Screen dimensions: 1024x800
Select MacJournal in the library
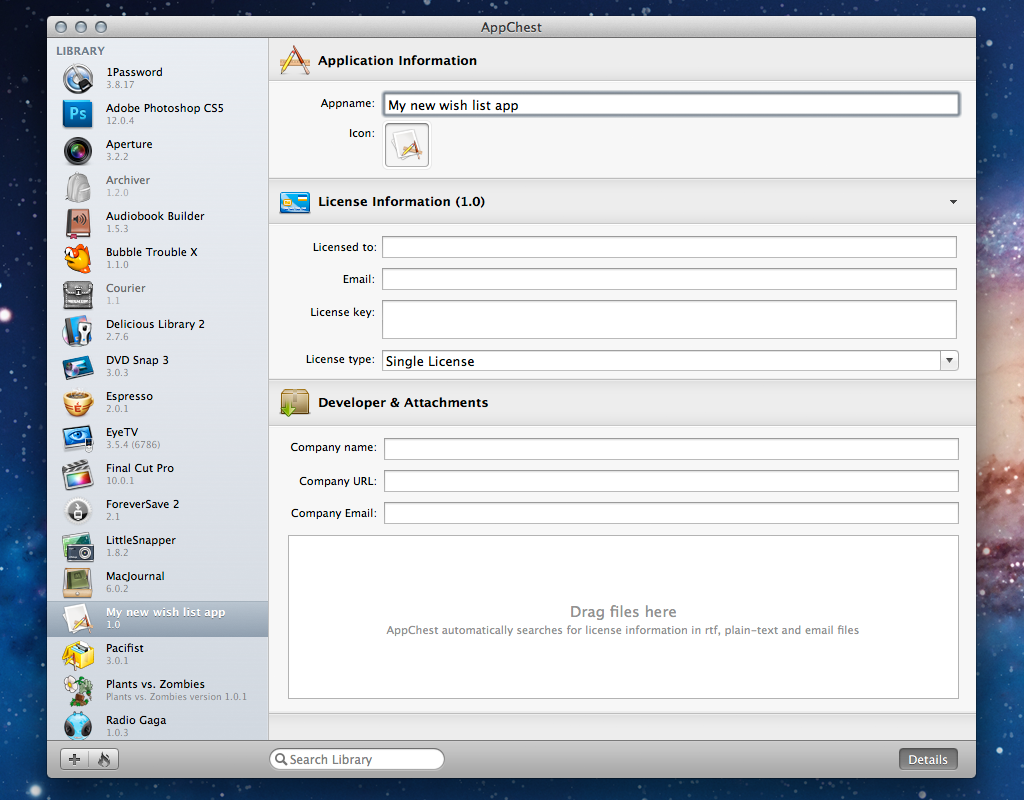(x=135, y=576)
